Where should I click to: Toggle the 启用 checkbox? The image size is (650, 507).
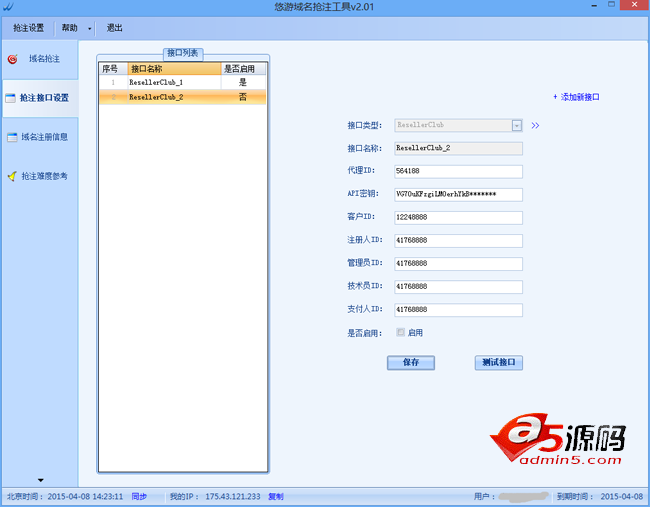point(400,332)
